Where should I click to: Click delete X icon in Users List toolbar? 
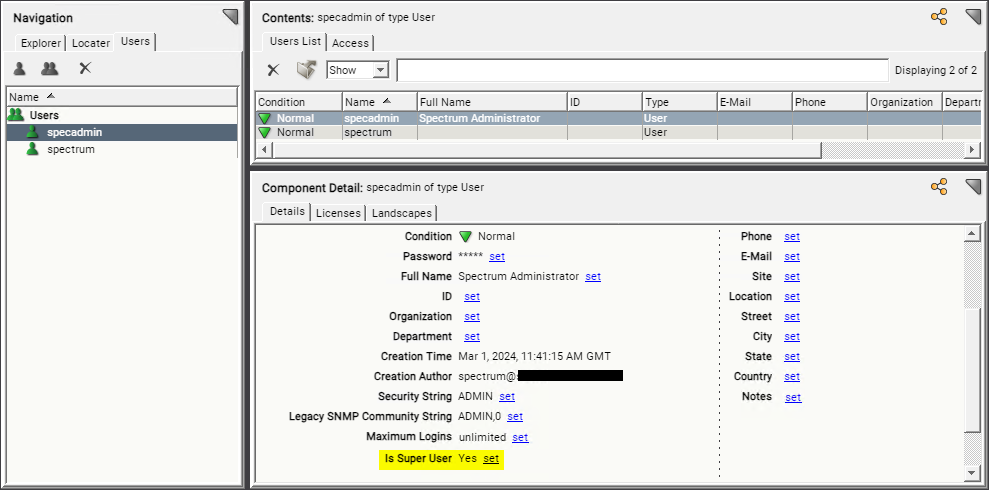click(272, 70)
